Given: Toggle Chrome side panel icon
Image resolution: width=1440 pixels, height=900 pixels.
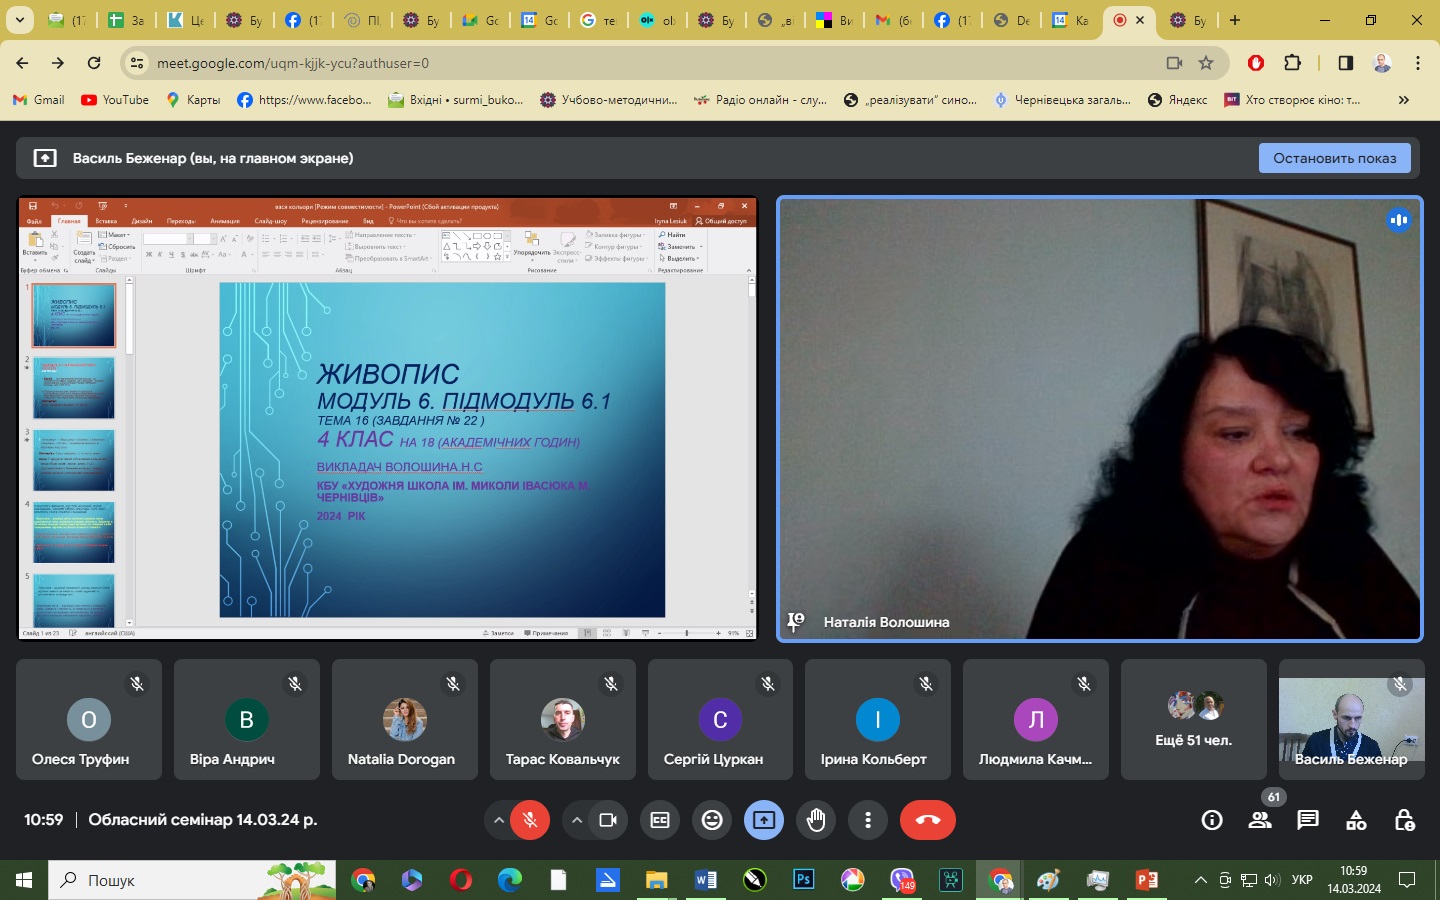Looking at the screenshot, I should pos(1345,63).
